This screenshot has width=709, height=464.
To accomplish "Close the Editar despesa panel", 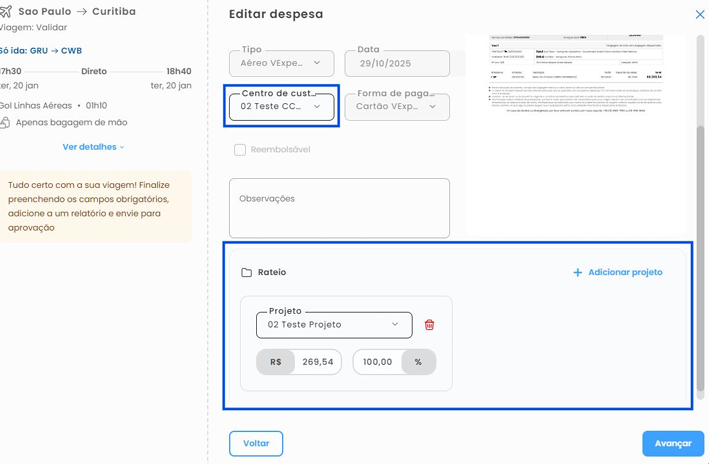I will [699, 14].
